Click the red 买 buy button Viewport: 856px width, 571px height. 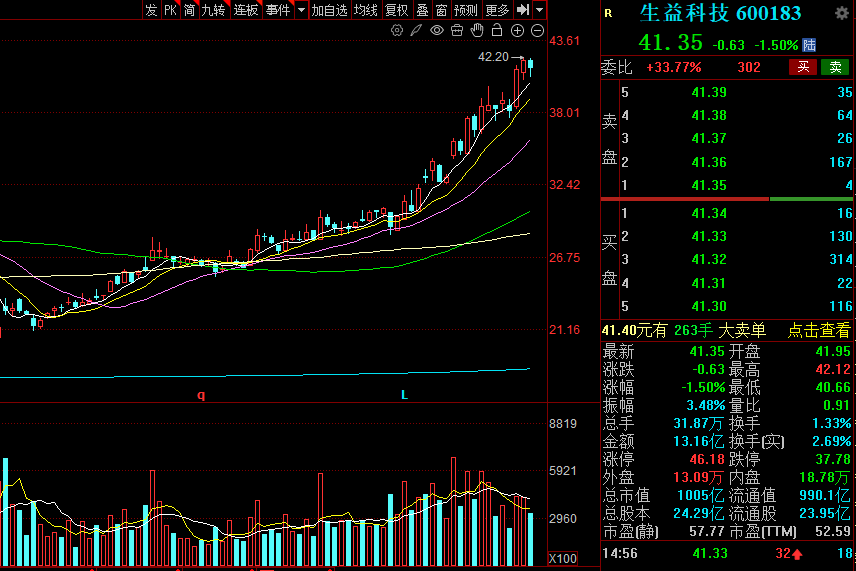[803, 67]
